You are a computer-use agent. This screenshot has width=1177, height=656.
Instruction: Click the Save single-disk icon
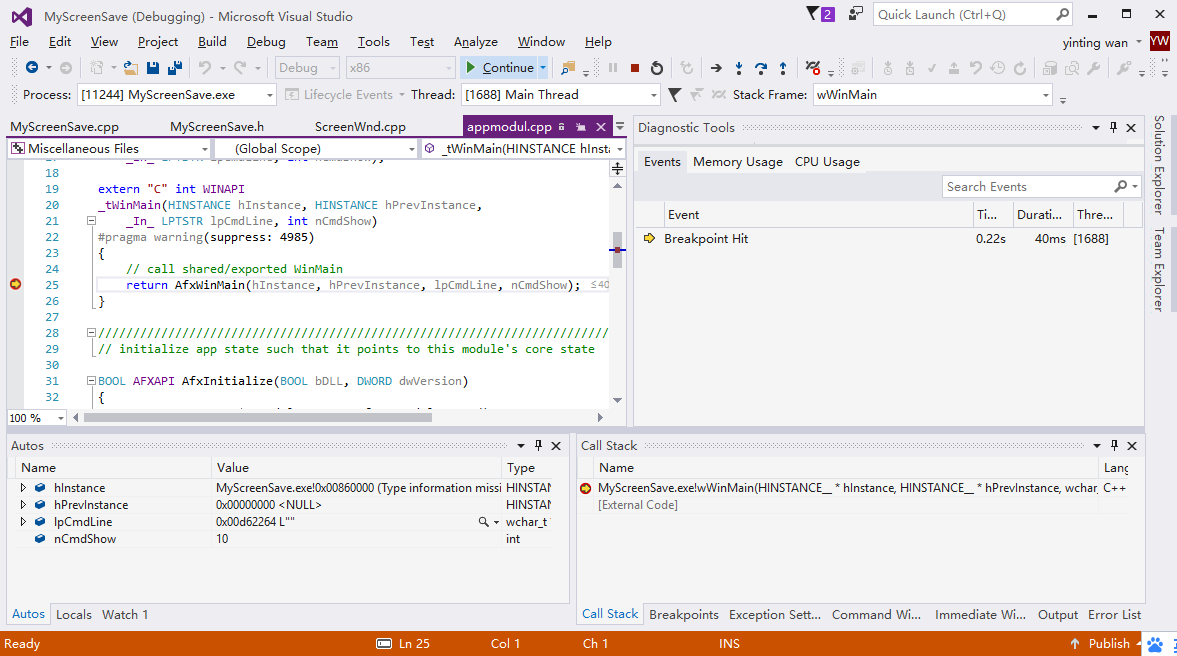click(152, 68)
